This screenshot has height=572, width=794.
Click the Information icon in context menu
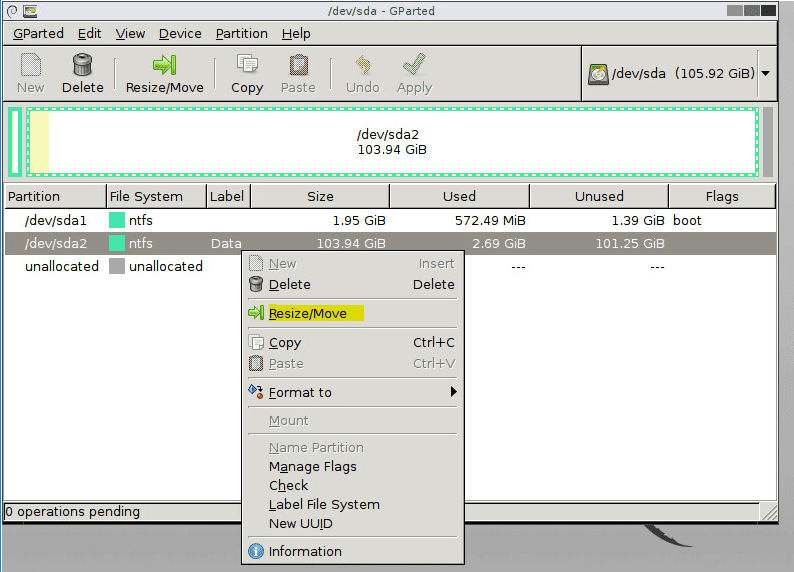tap(256, 551)
